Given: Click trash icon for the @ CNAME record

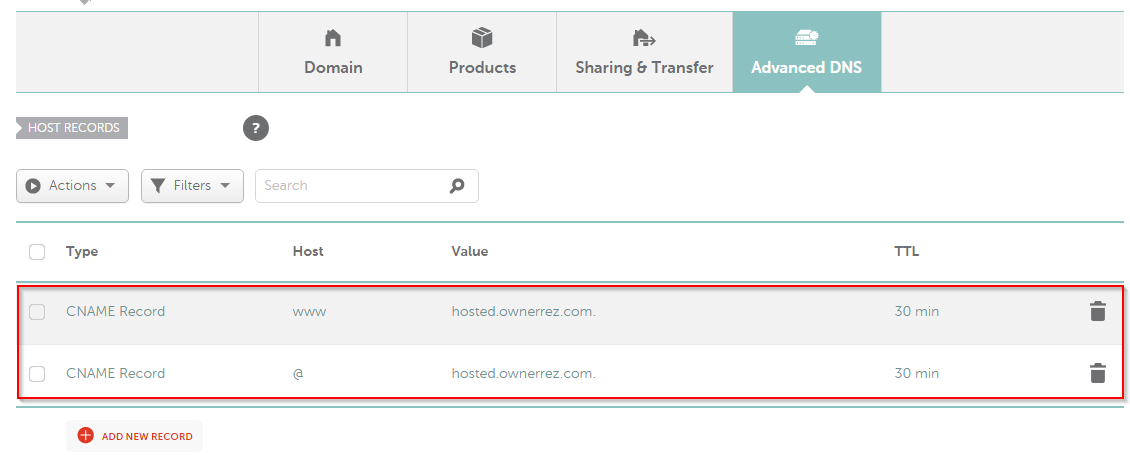Looking at the screenshot, I should (x=1098, y=374).
